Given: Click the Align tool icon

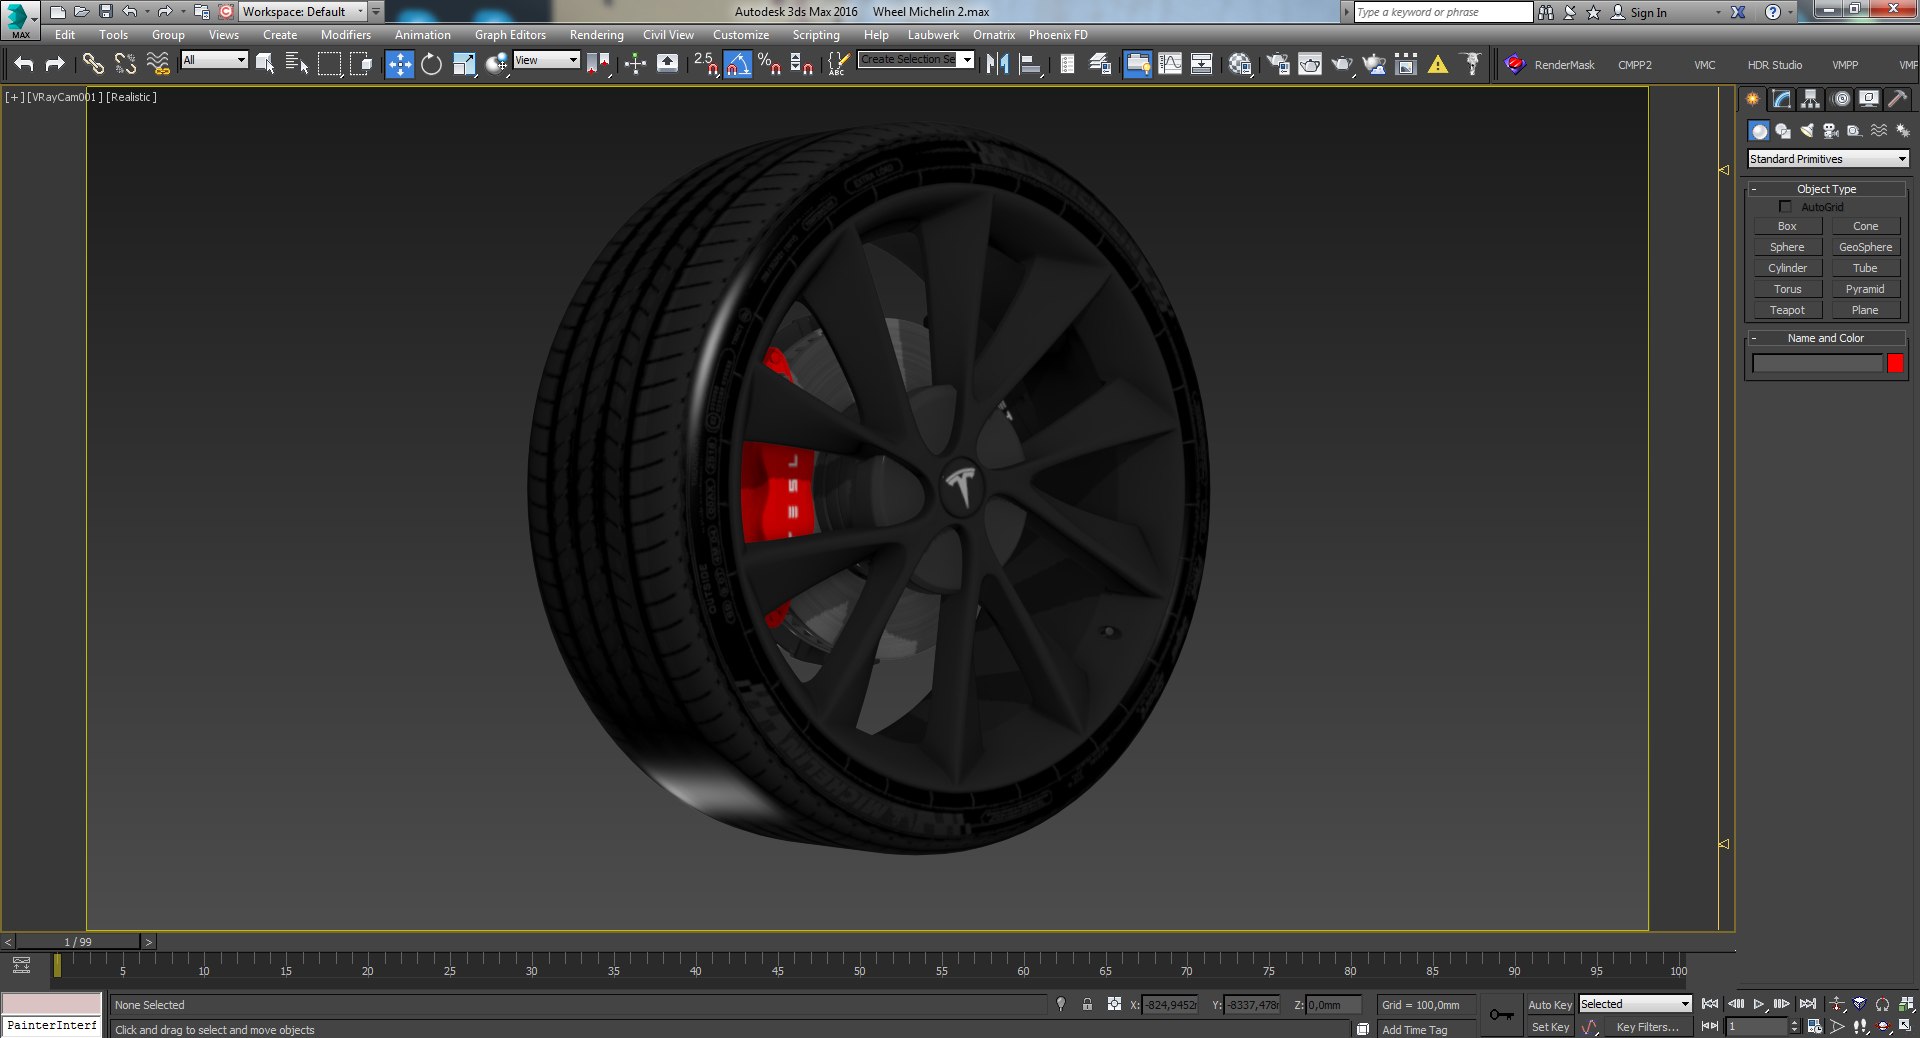Looking at the screenshot, I should click(x=1029, y=64).
